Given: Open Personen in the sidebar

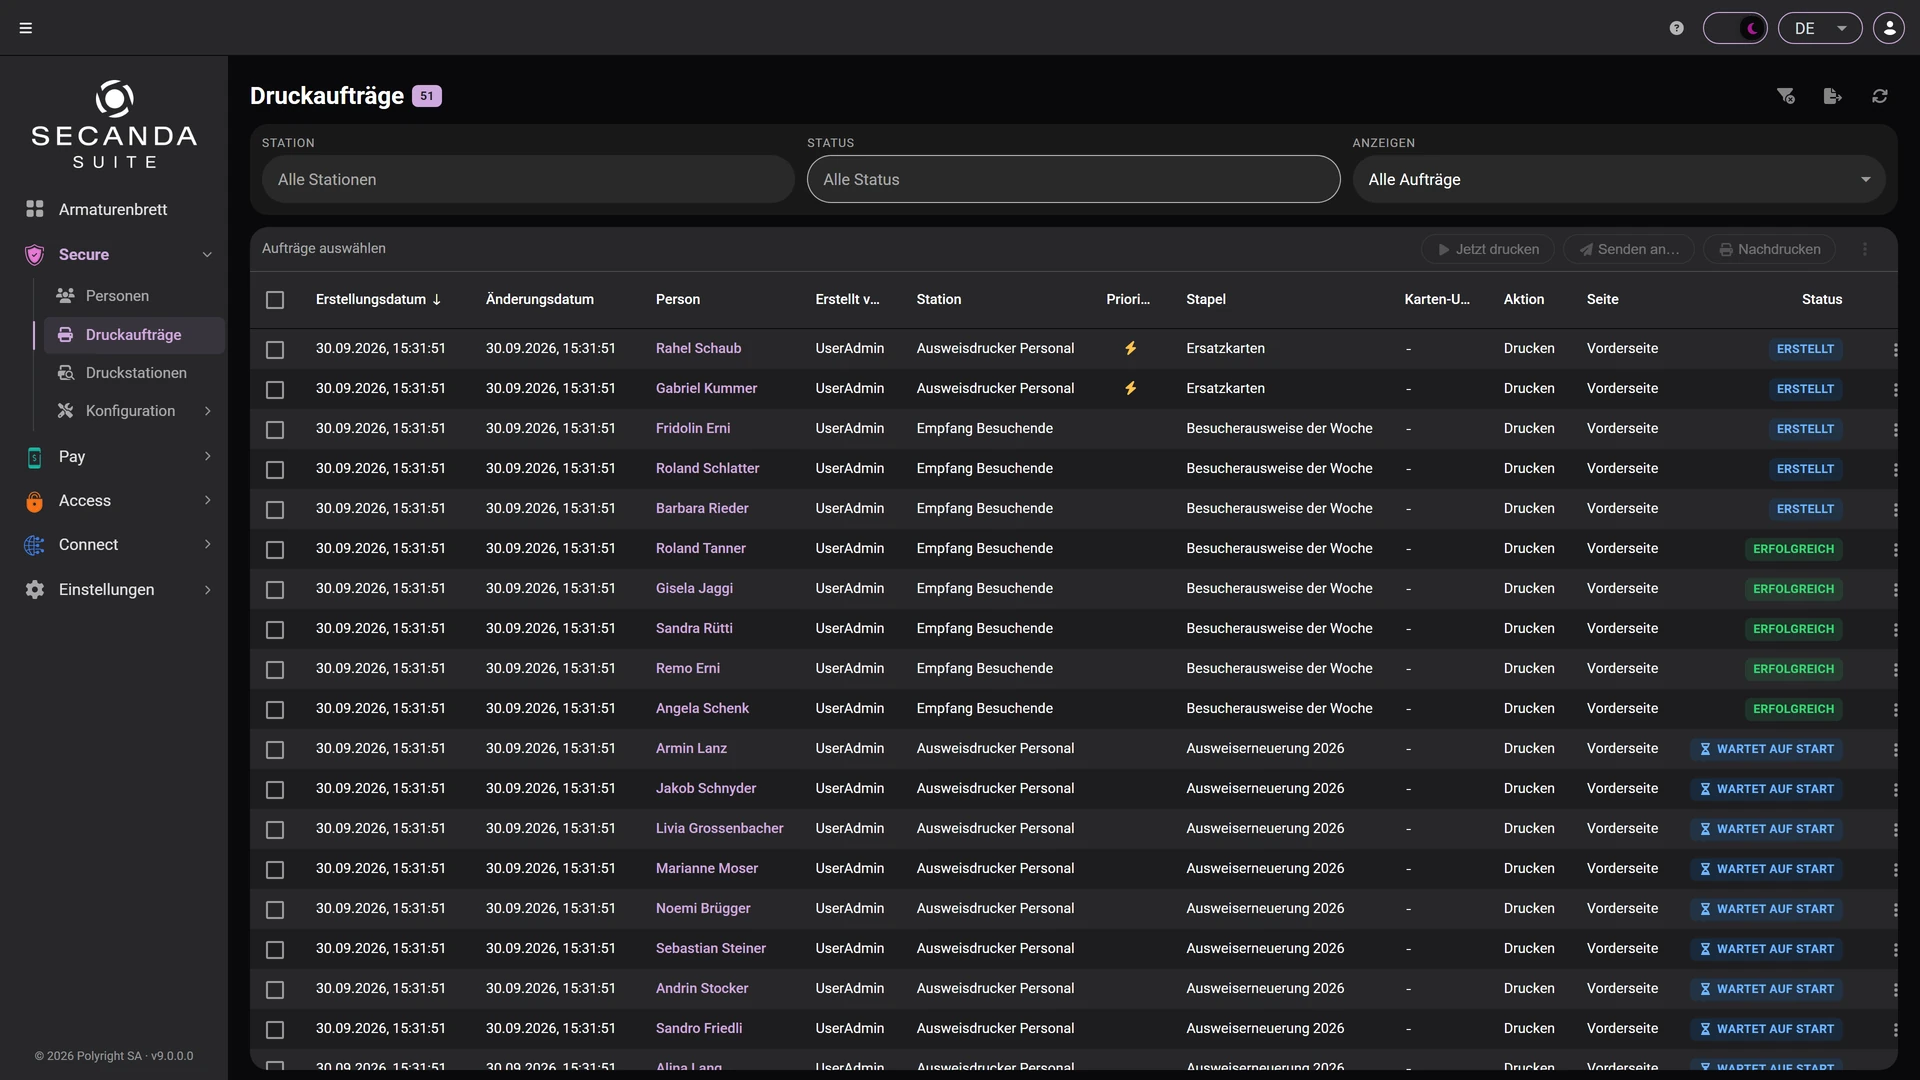Looking at the screenshot, I should pyautogui.click(x=132, y=296).
